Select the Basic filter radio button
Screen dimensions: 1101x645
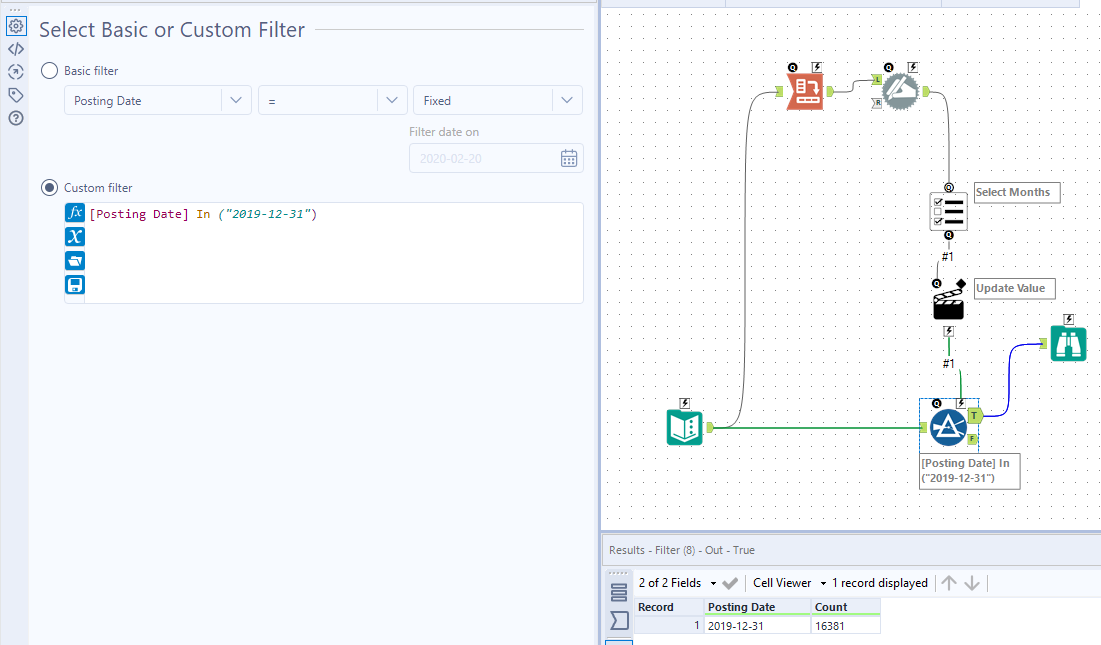click(49, 71)
